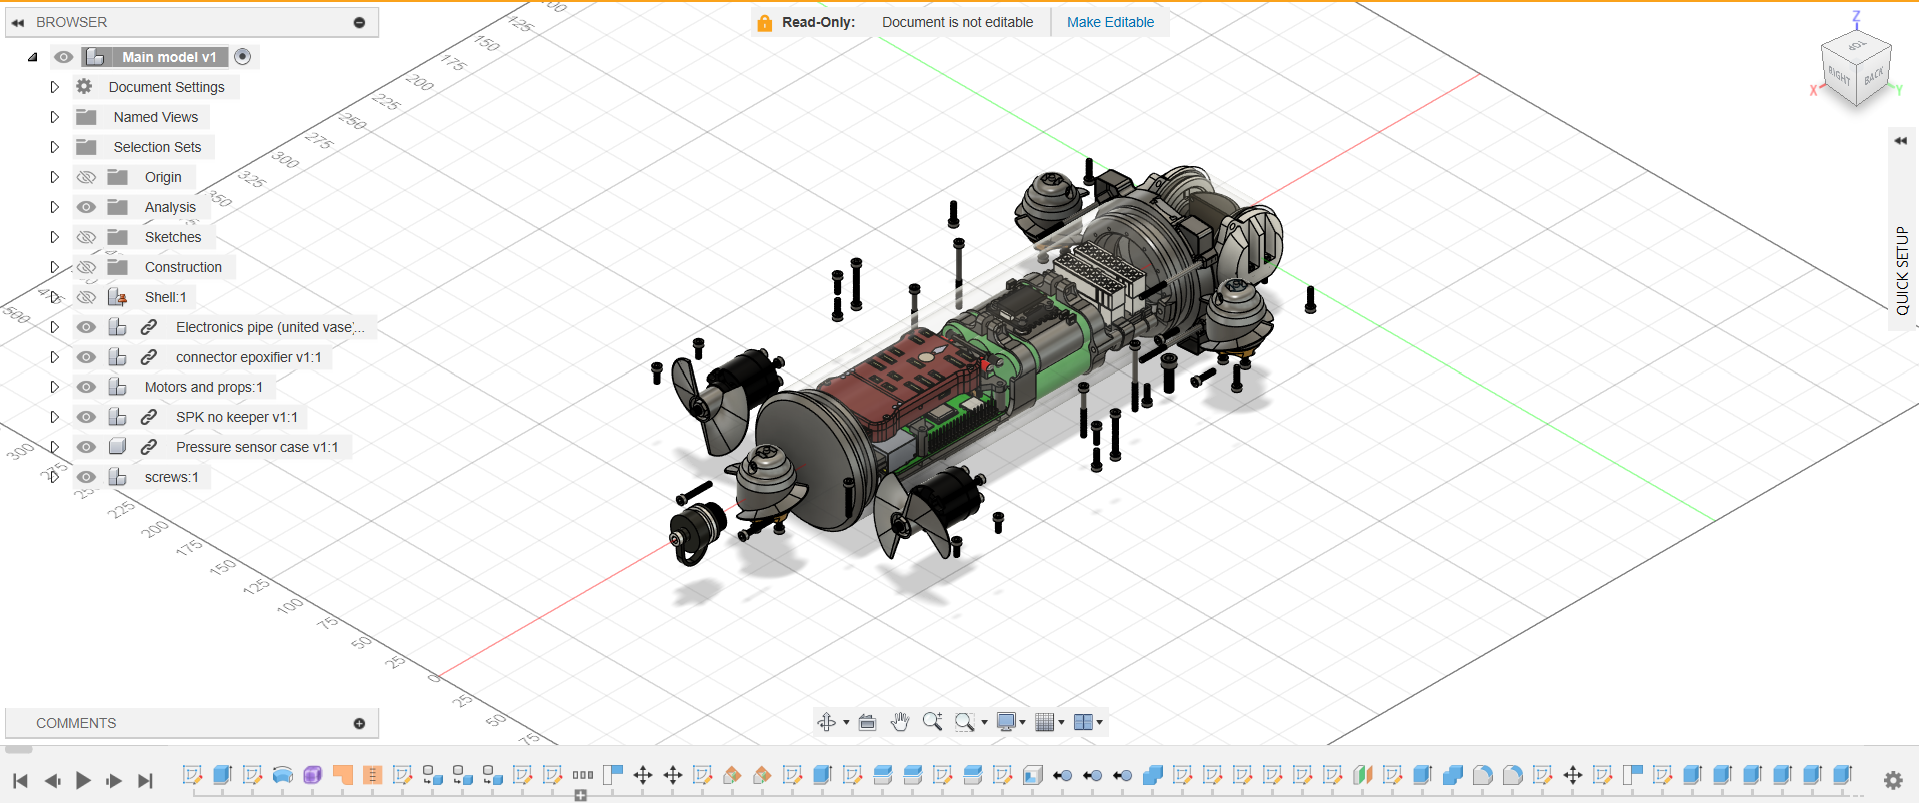Expand the SPK no keeper v1:1 node
This screenshot has width=1919, height=803.
(x=55, y=417)
